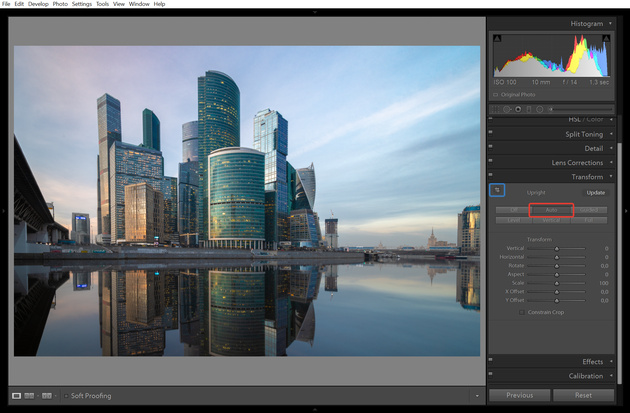Collapse the Transform panel
This screenshot has width=630, height=413.
point(611,176)
